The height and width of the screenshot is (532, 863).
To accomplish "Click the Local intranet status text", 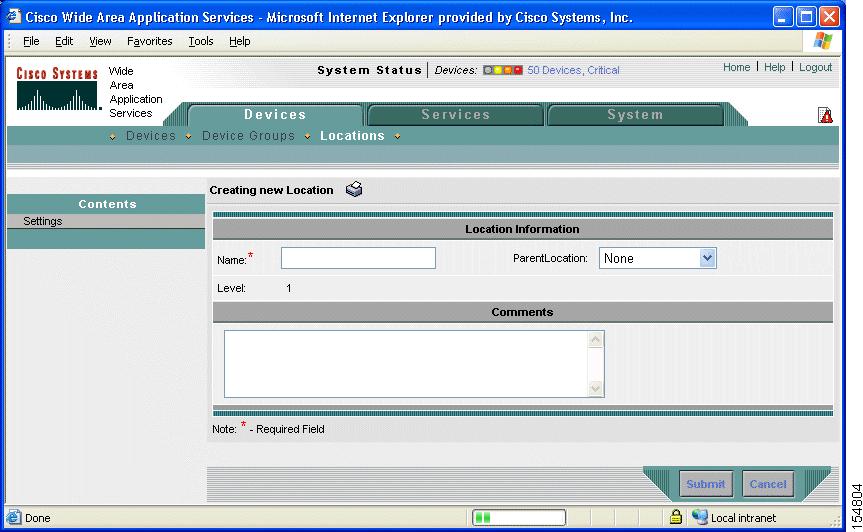I will coord(743,518).
